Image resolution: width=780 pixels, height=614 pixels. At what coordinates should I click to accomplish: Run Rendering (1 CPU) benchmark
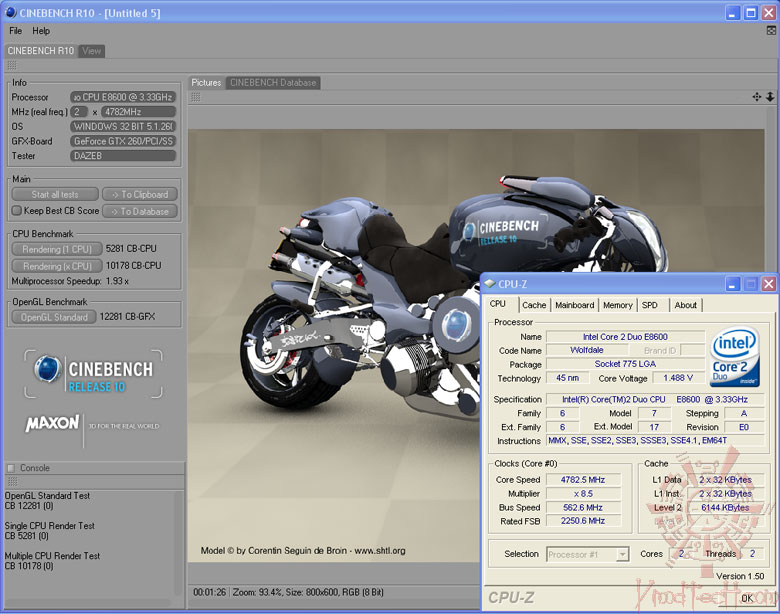click(57, 249)
